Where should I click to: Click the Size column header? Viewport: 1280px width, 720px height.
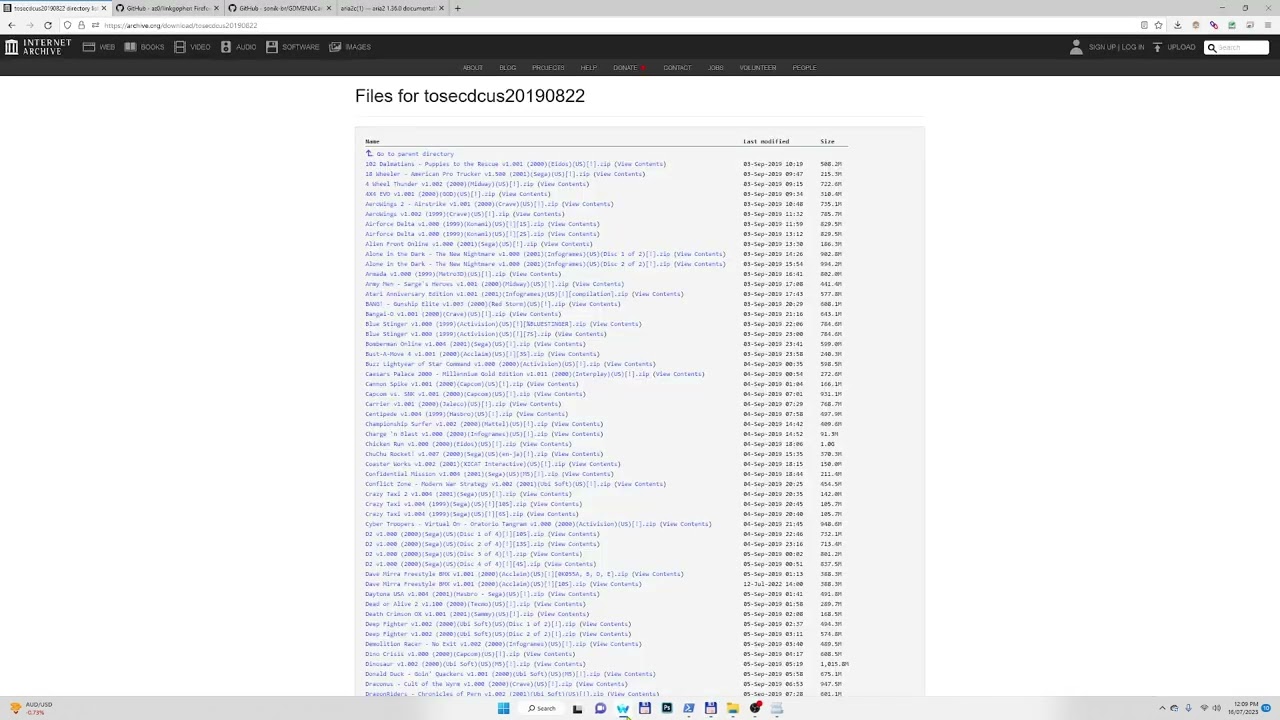827,142
